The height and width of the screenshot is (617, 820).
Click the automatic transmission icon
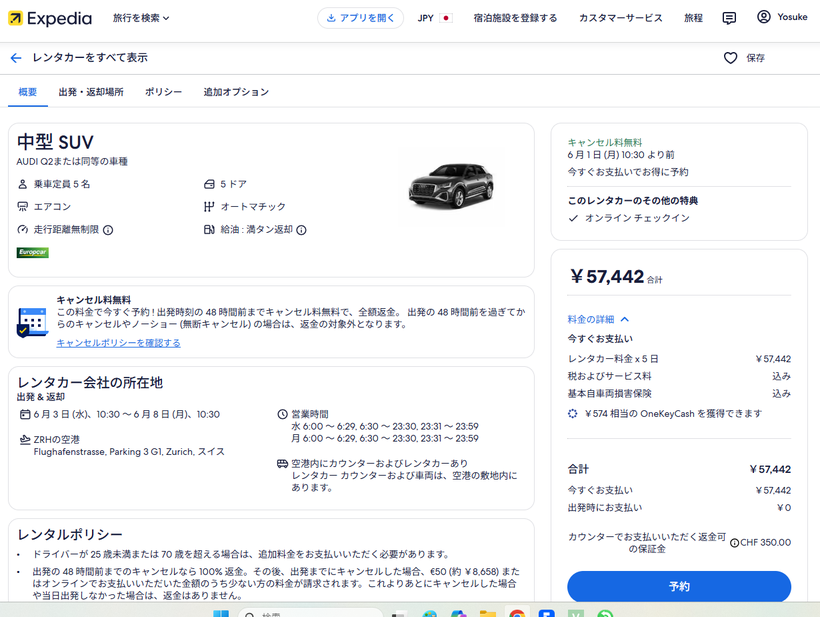(209, 207)
